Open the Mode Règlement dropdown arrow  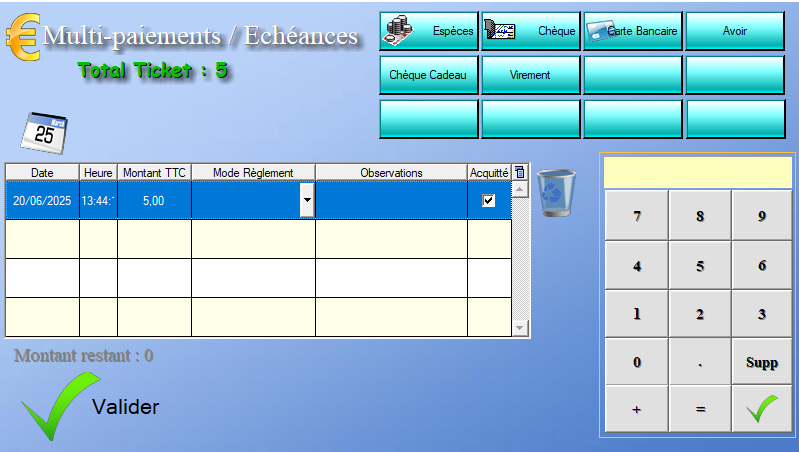307,200
